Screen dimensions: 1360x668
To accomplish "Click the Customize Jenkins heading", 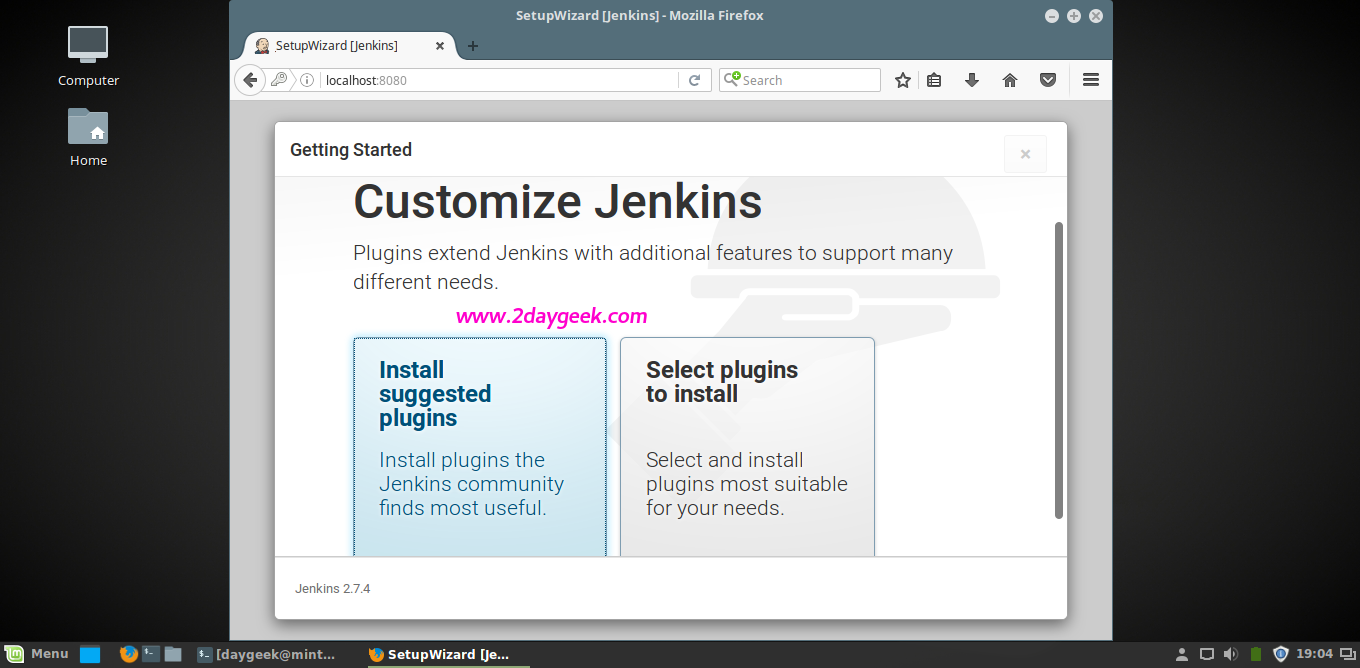I will 558,202.
